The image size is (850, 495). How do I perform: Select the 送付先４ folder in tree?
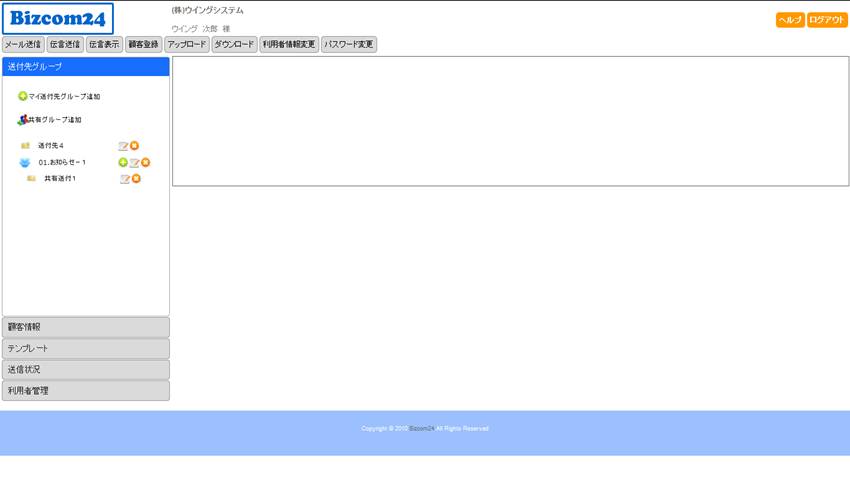point(50,146)
